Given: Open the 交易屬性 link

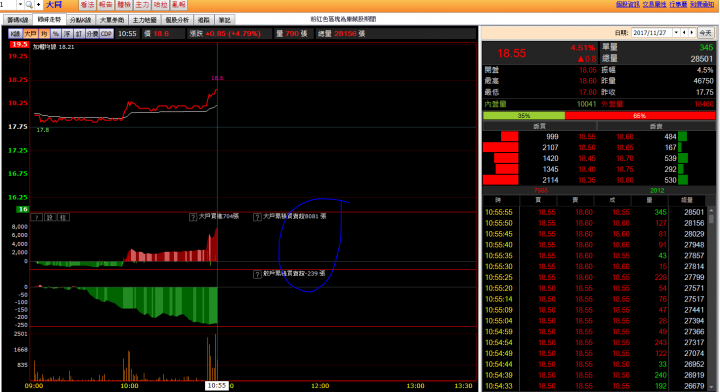Looking at the screenshot, I should [x=654, y=4].
